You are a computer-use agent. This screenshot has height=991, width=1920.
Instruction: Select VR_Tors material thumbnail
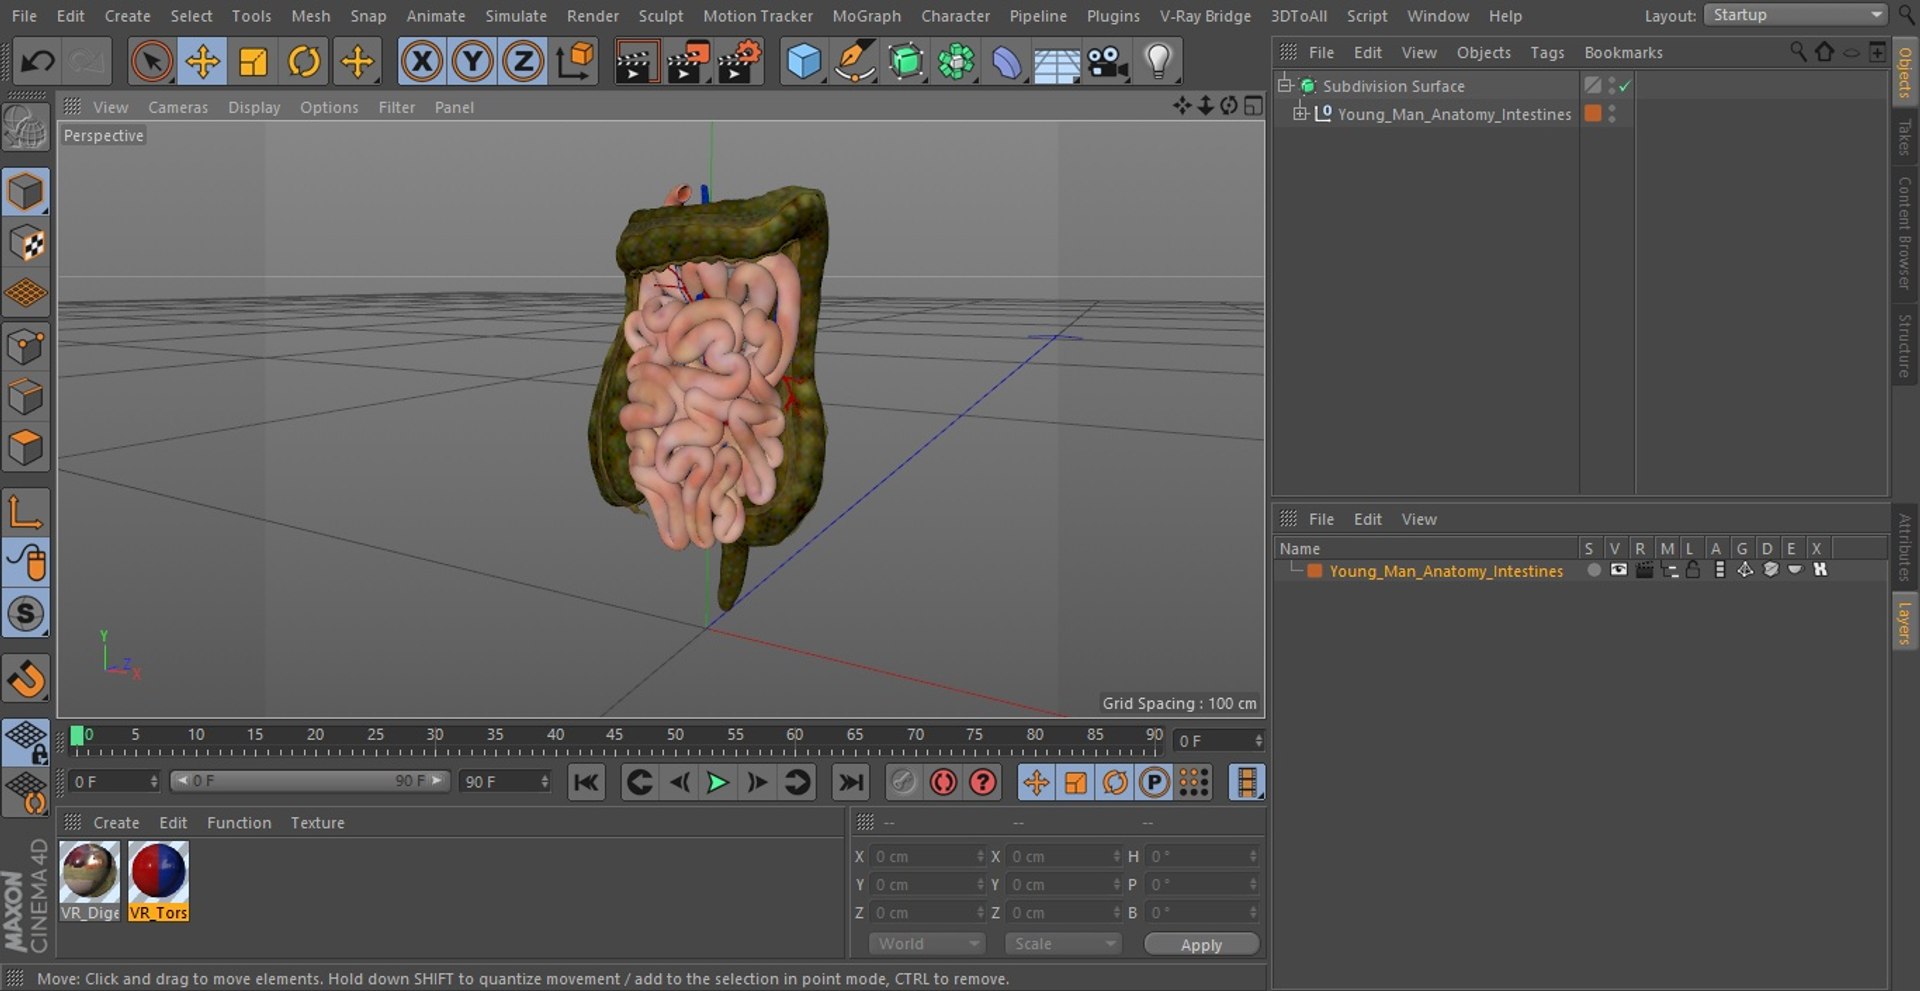pos(158,881)
